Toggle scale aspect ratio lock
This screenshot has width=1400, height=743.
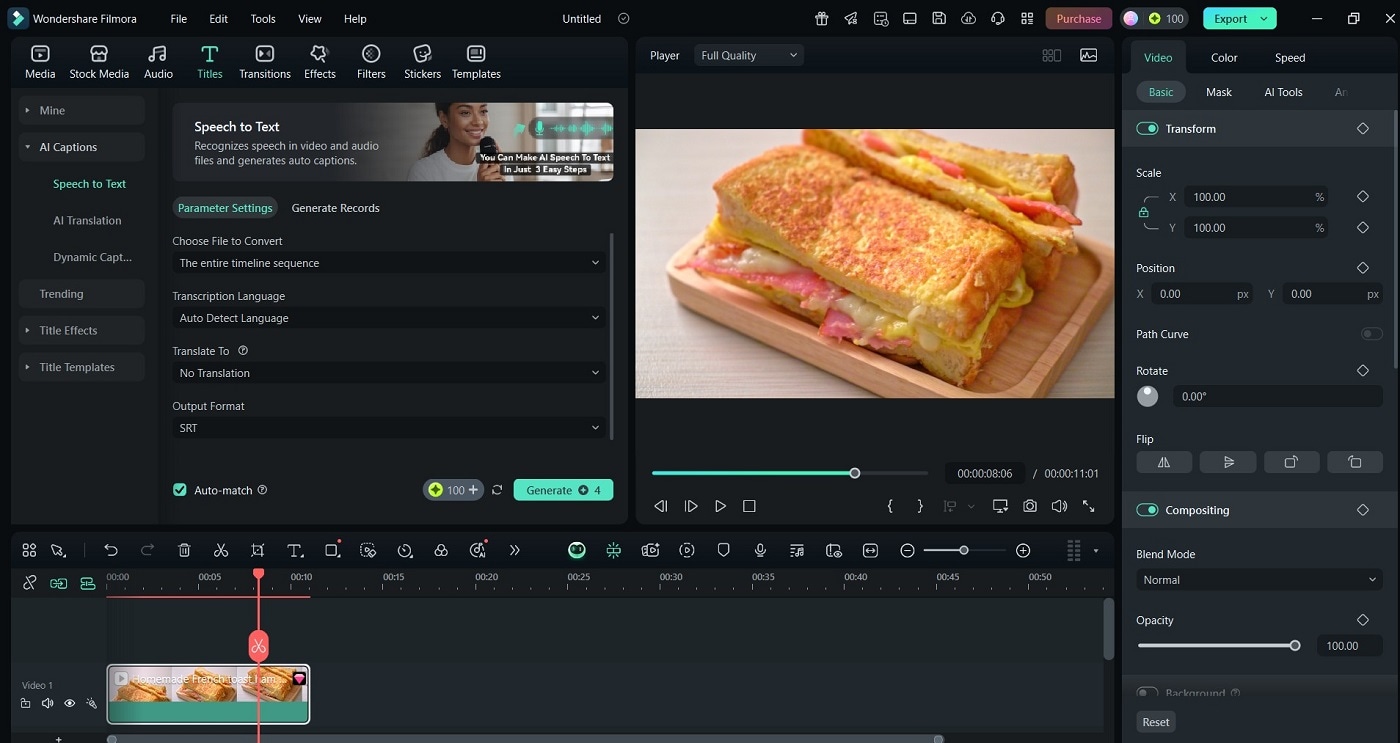click(x=1144, y=212)
